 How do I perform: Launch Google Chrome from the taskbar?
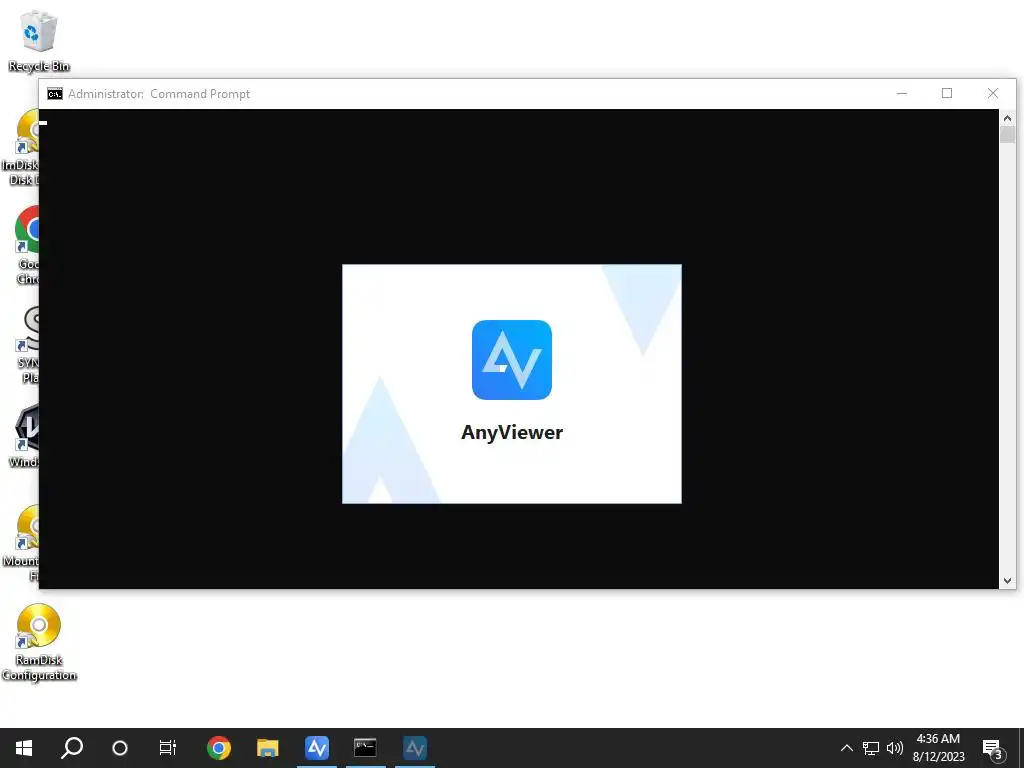(x=219, y=748)
